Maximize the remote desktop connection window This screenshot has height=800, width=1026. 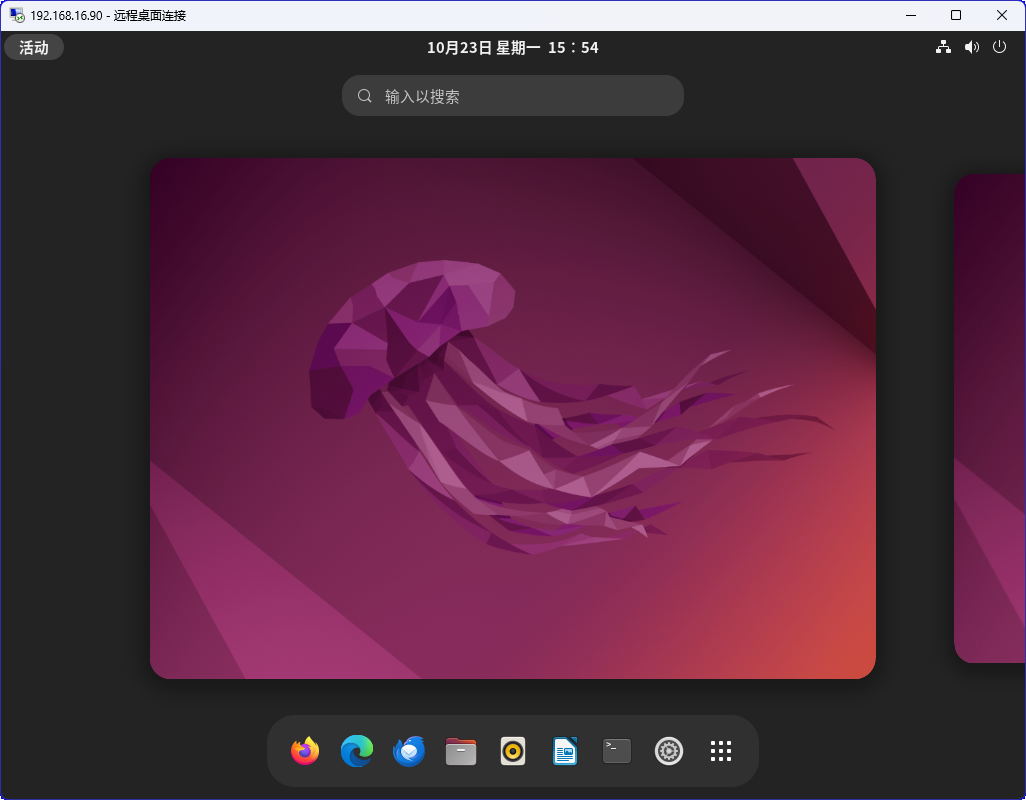(956, 15)
